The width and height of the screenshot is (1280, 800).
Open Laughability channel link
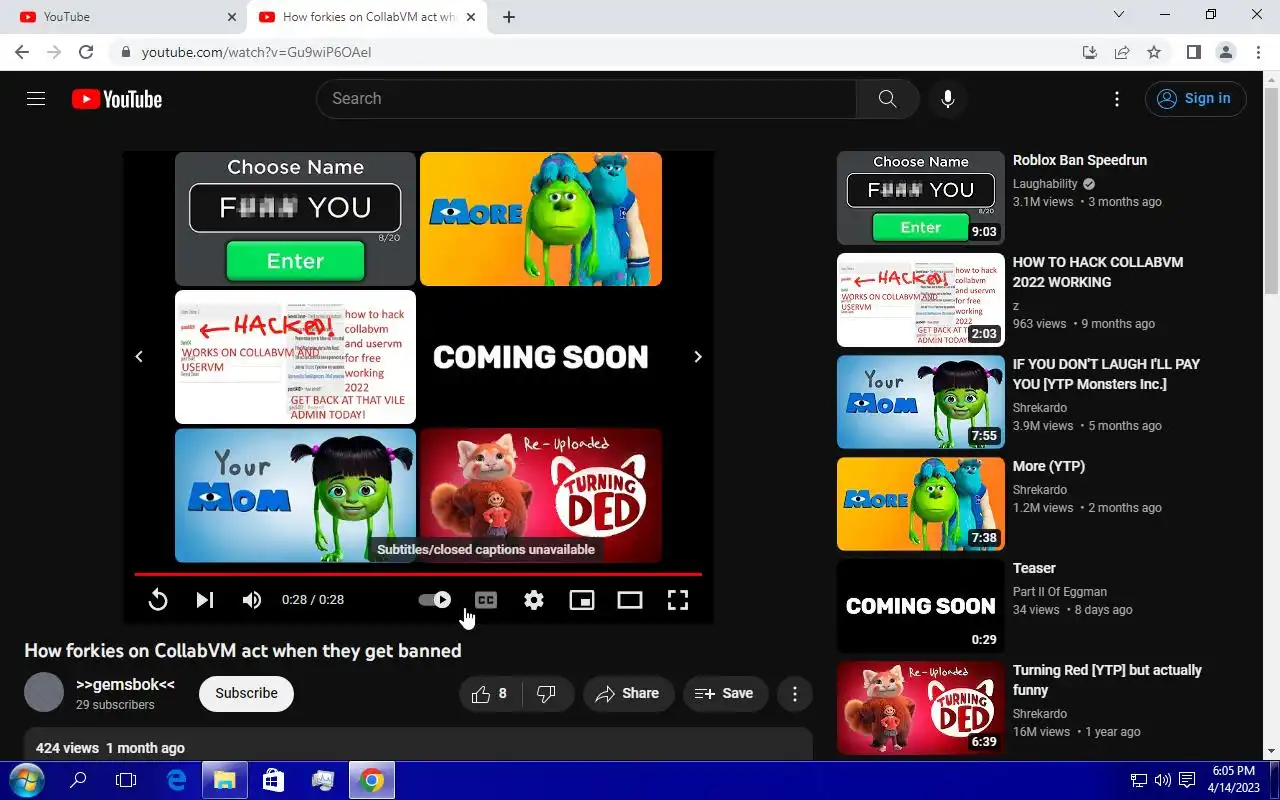pos(1045,184)
